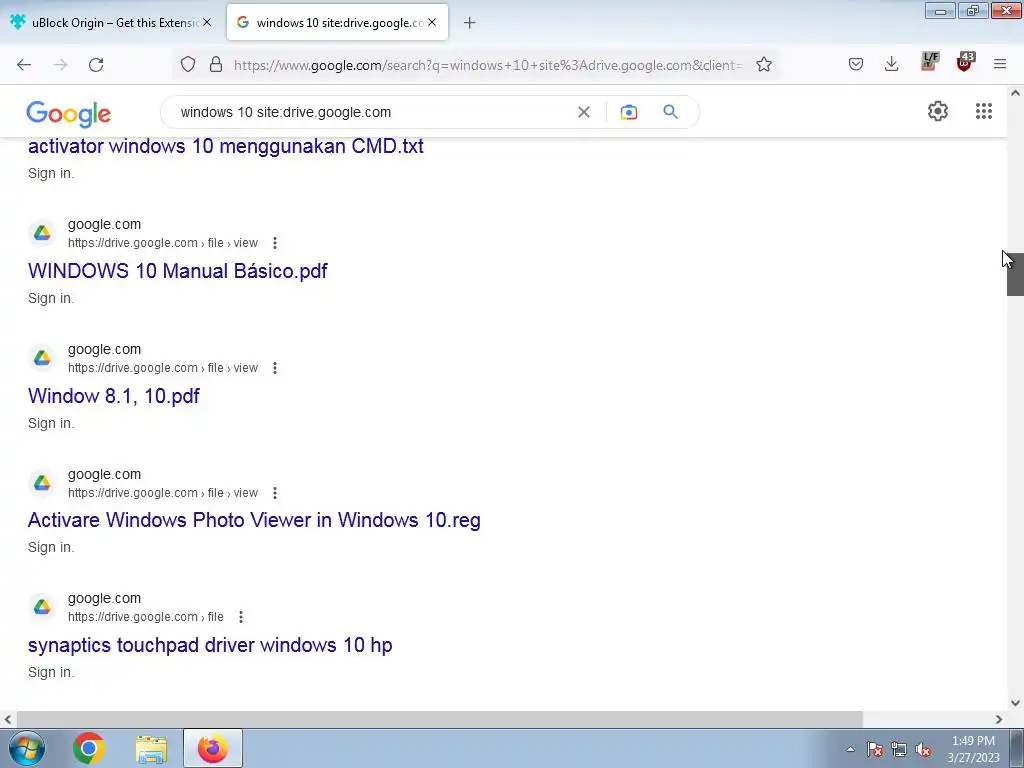The height and width of the screenshot is (768, 1024).
Task: Click the forward navigation arrow
Action: tap(60, 65)
